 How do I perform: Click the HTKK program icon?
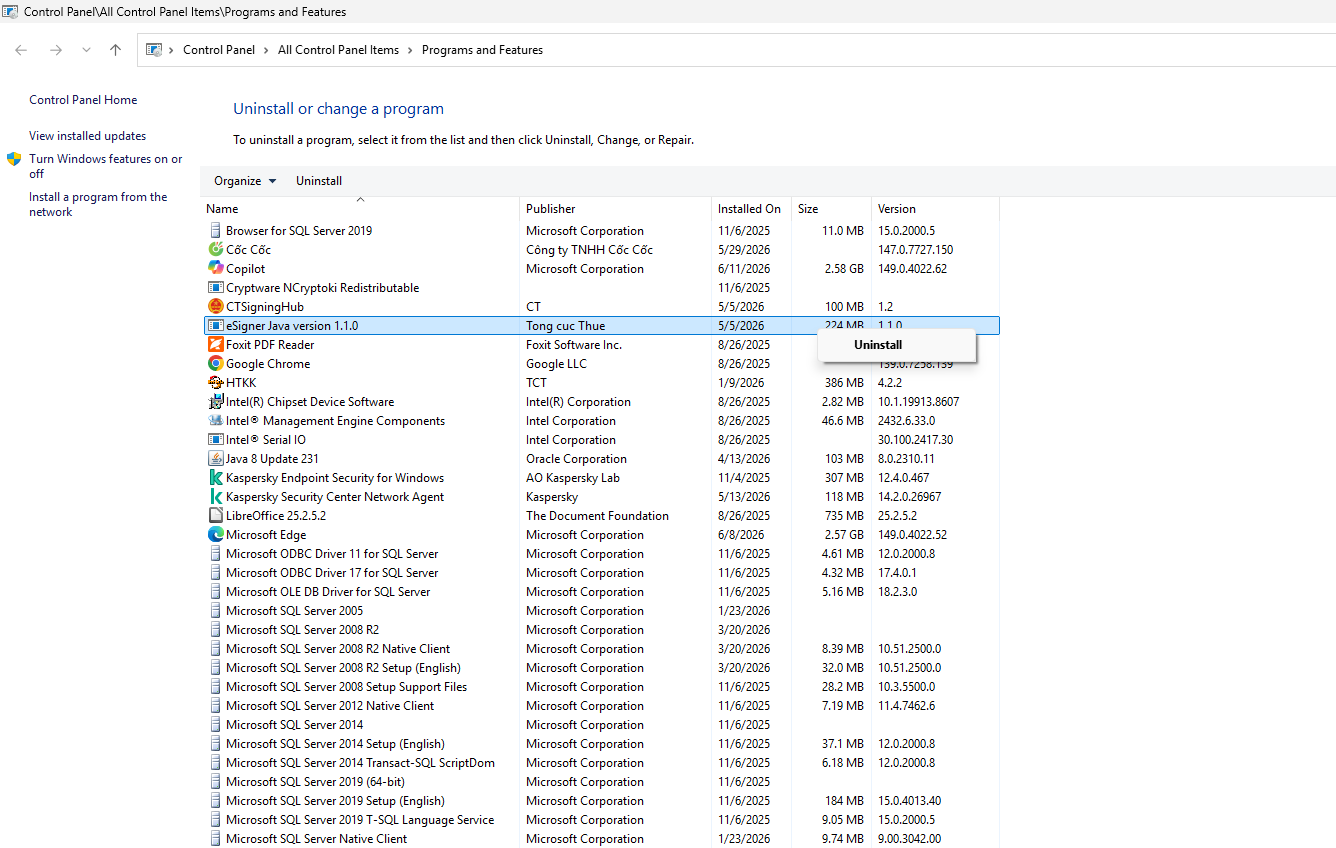pyautogui.click(x=215, y=382)
